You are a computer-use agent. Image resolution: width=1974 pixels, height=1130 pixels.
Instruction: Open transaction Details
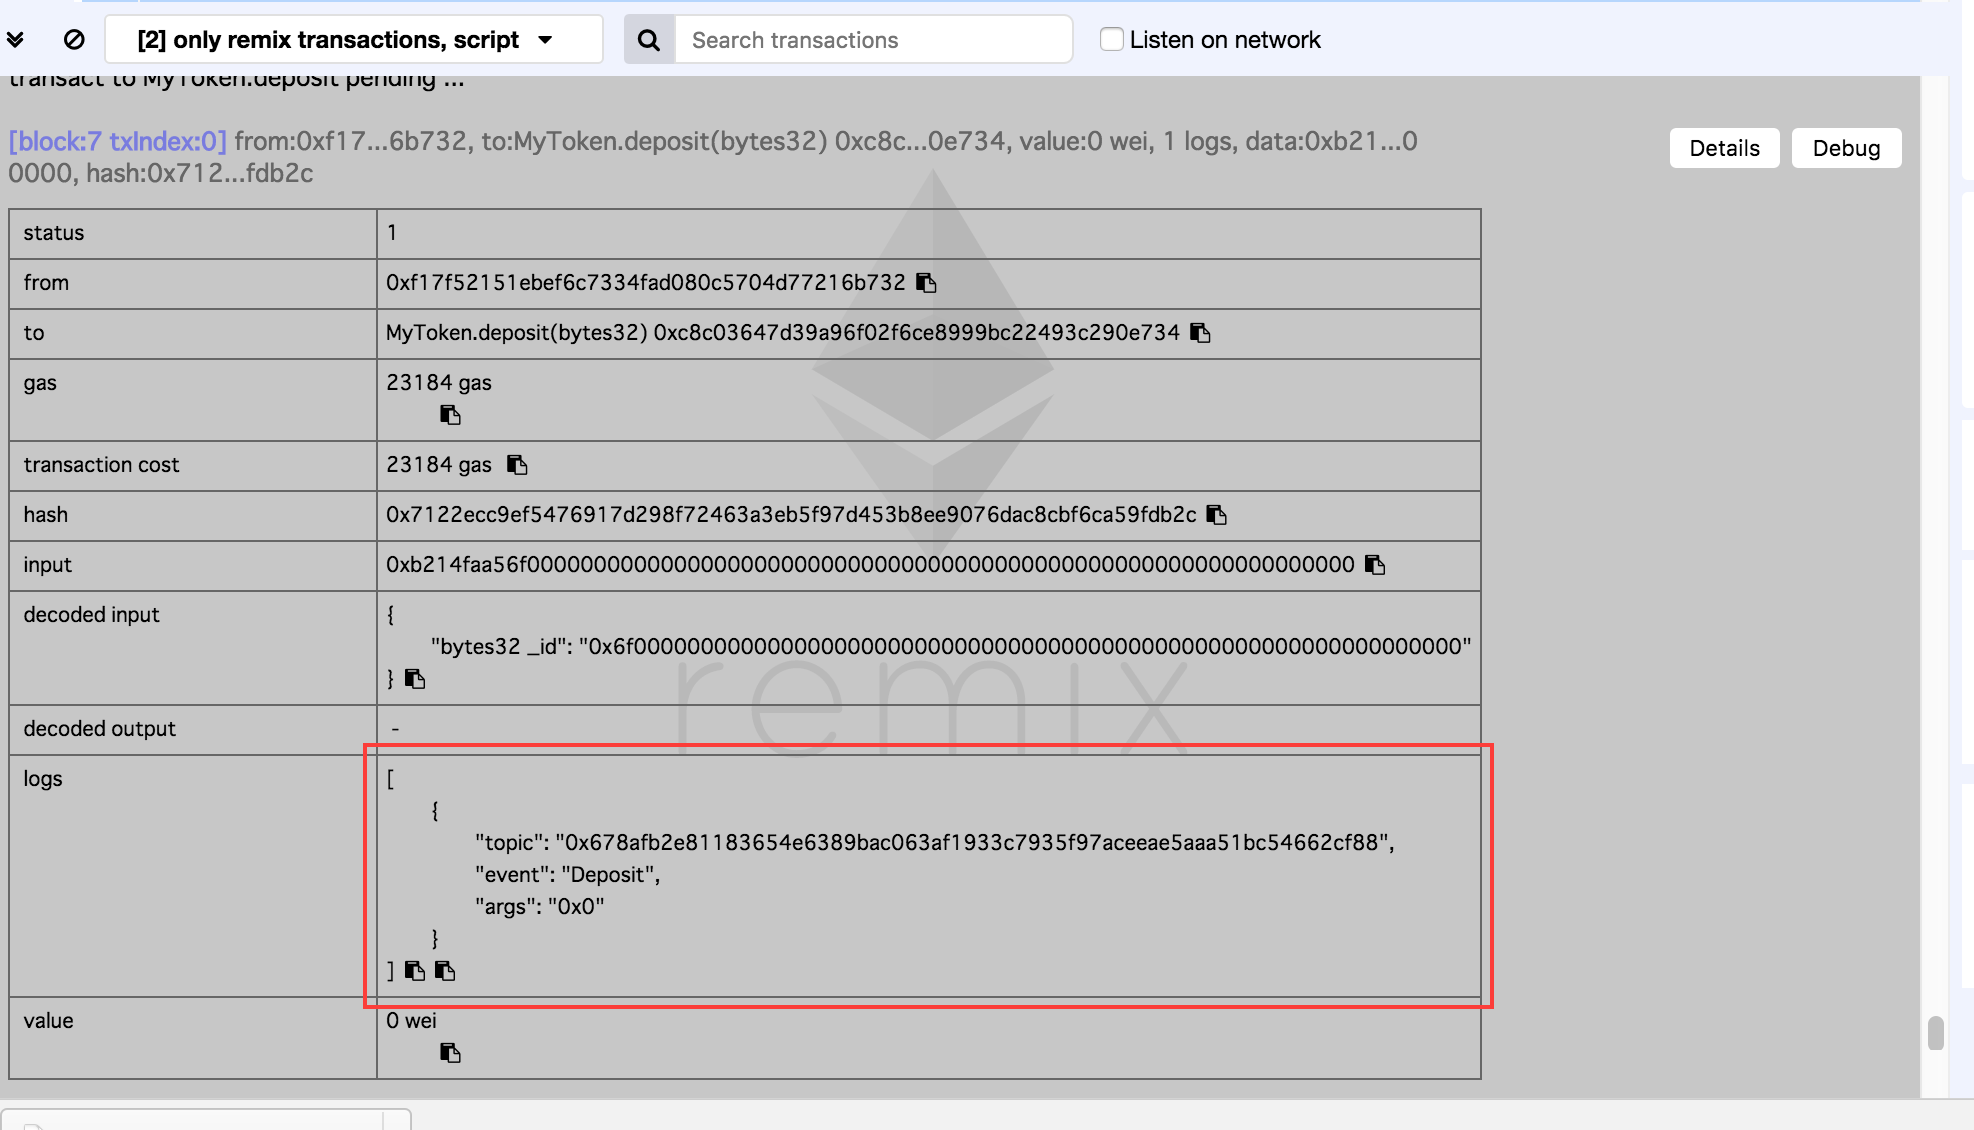click(1724, 148)
